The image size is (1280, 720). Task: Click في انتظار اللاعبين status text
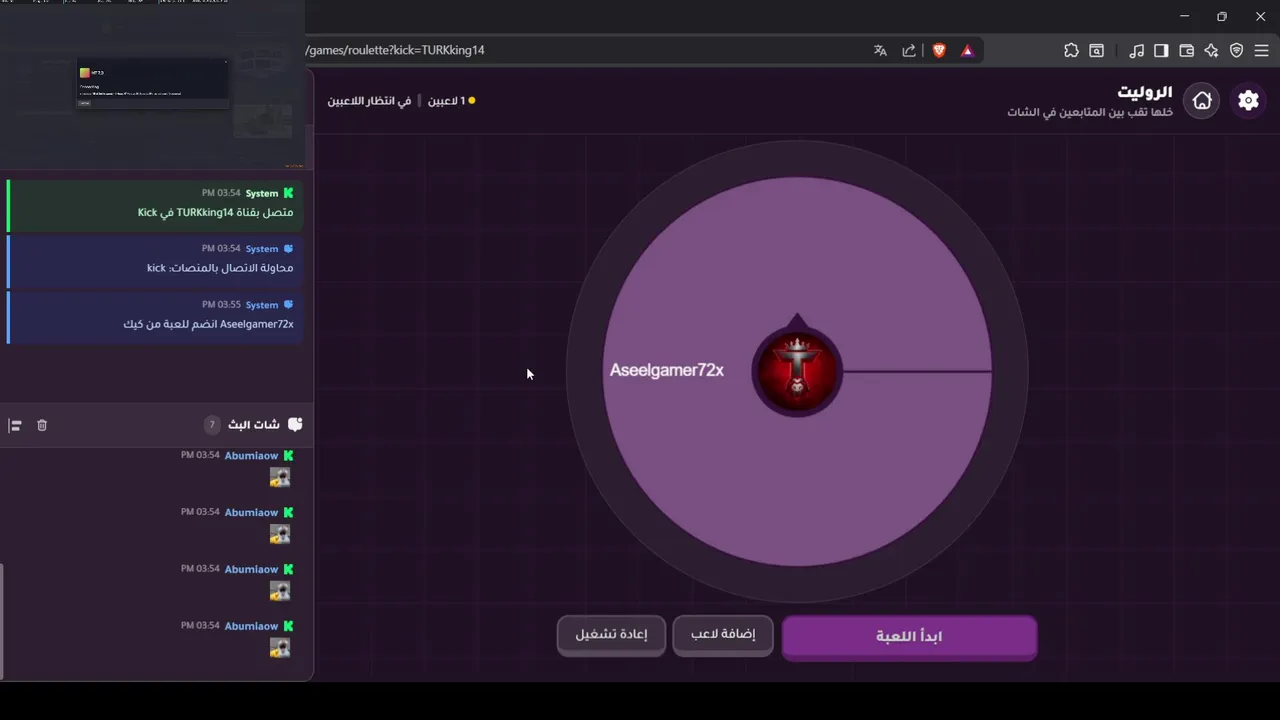[x=369, y=101]
